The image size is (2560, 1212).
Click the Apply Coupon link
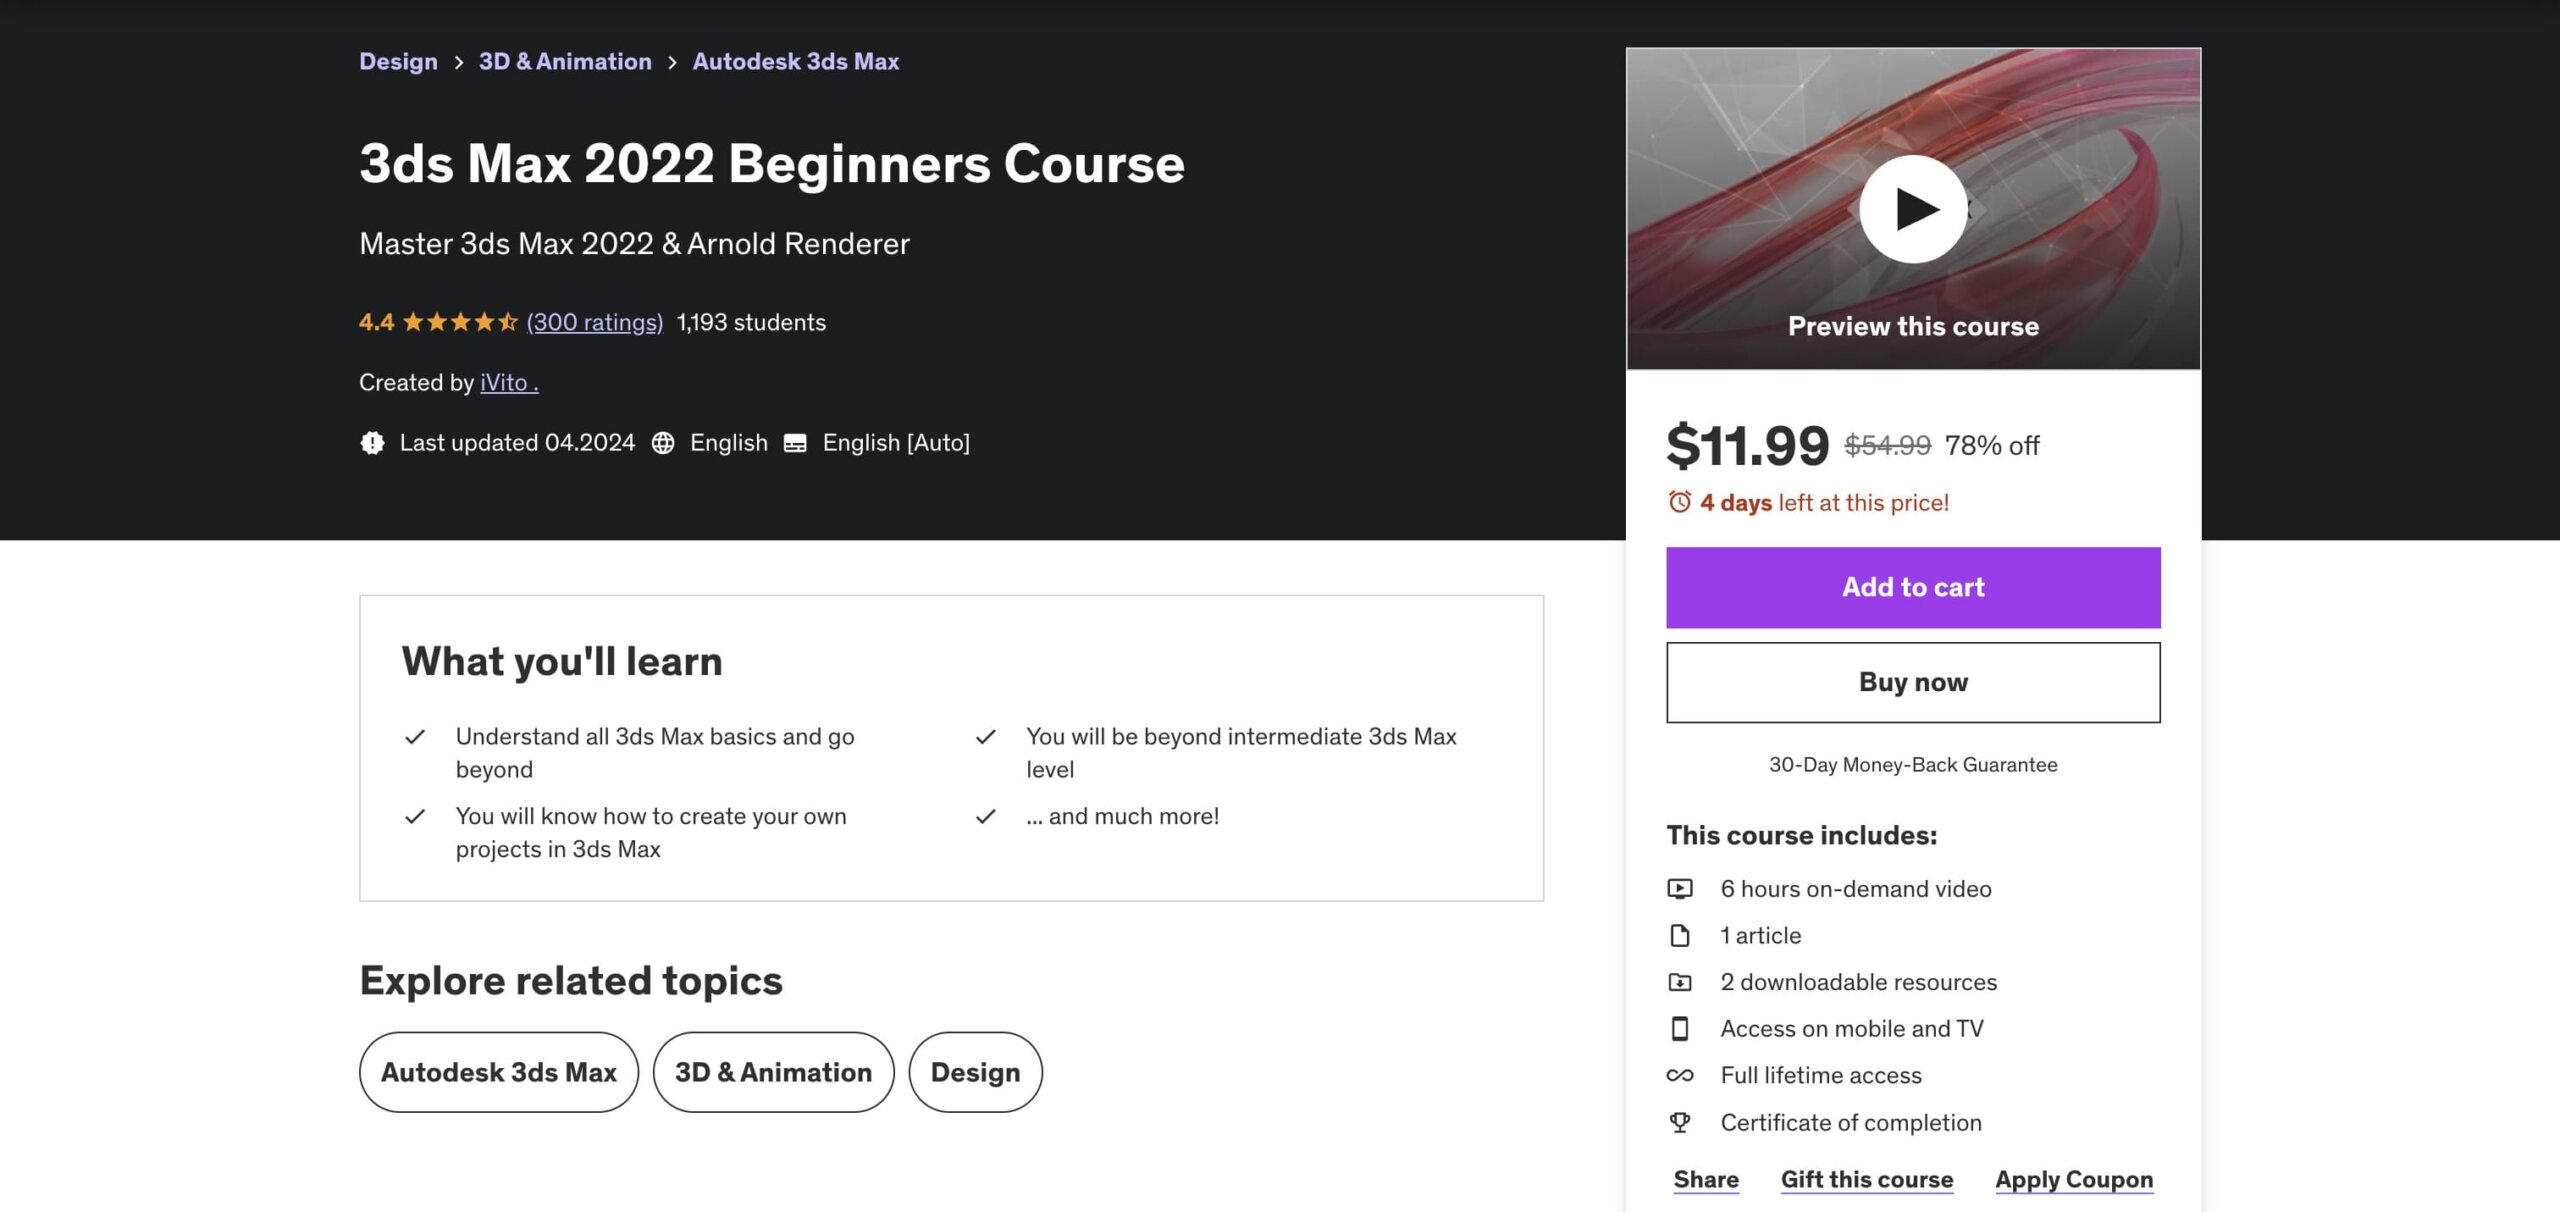pos(2073,1178)
